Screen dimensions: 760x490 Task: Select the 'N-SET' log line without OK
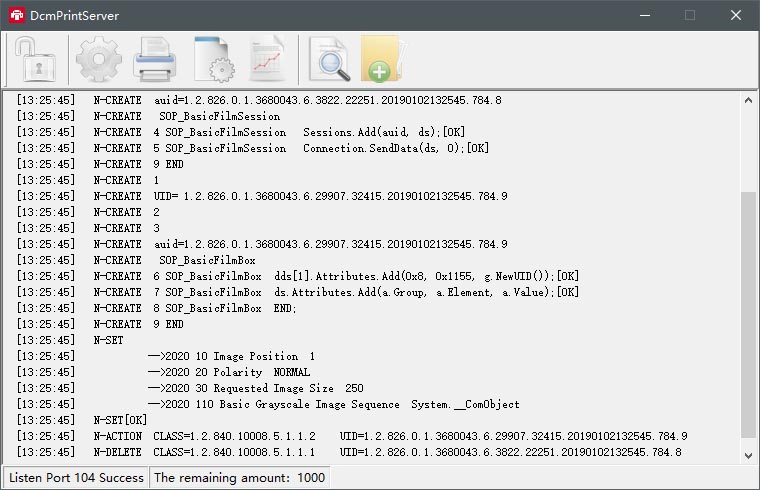[x=70, y=340]
